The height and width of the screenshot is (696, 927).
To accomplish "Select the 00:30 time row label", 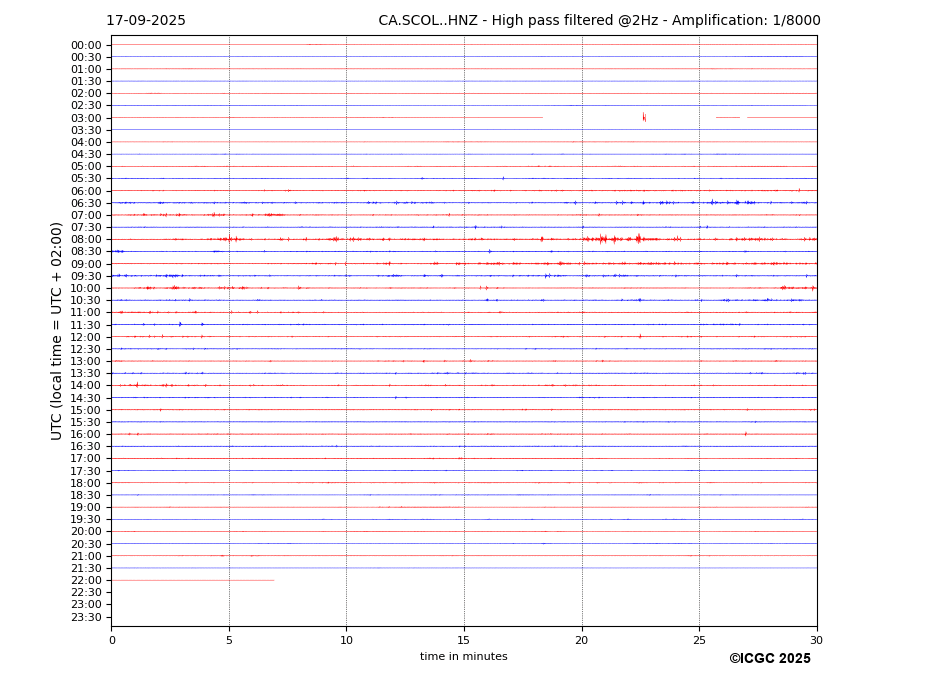I will pos(86,57).
